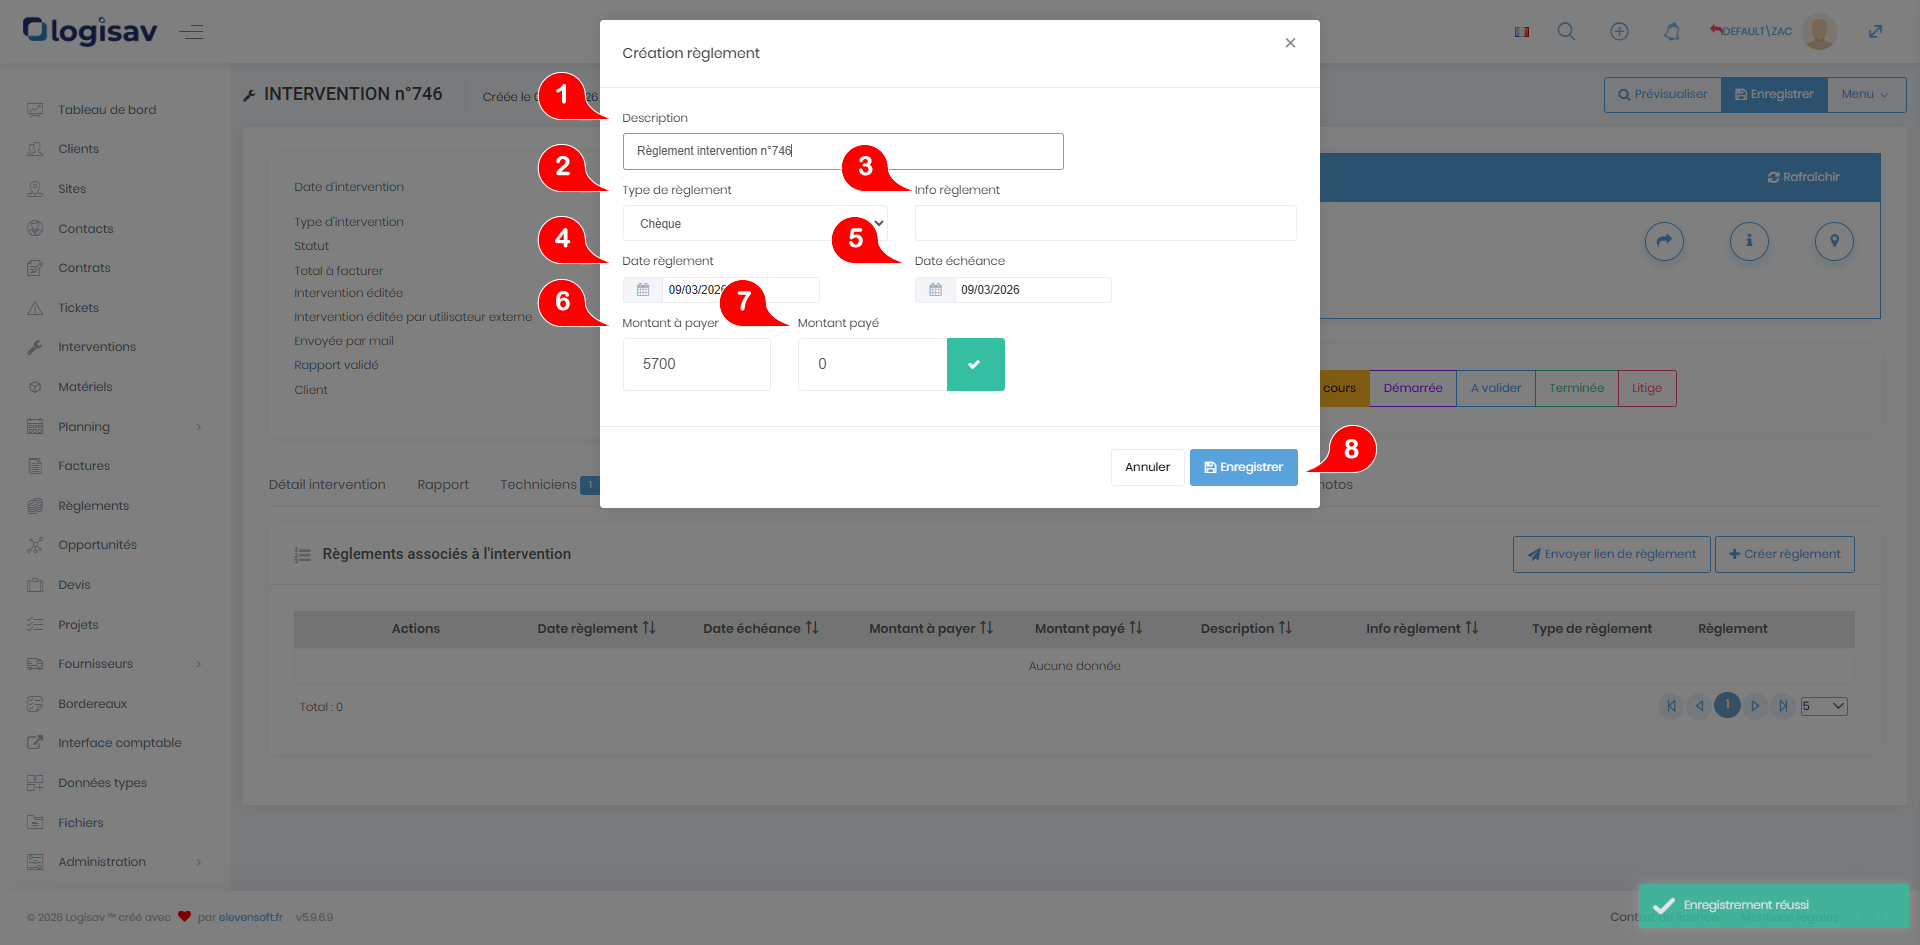The image size is (1920, 945).
Task: Open Factures in the sidebar
Action: tap(84, 466)
